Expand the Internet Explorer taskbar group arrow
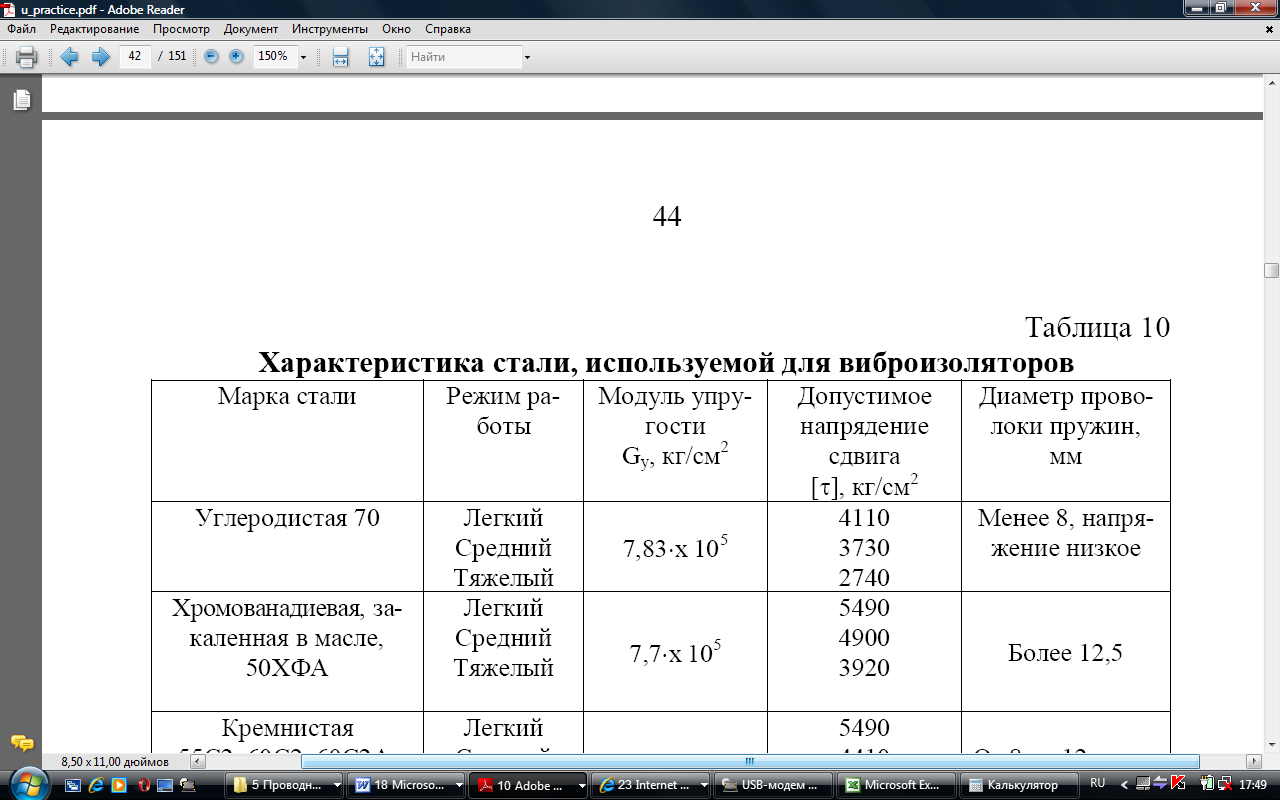This screenshot has height=800, width=1280. click(x=703, y=786)
